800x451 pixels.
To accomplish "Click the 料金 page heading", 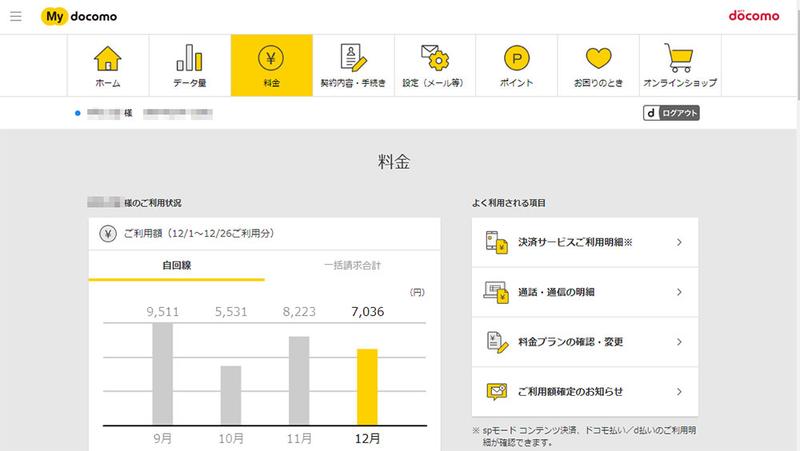I will tap(394, 162).
